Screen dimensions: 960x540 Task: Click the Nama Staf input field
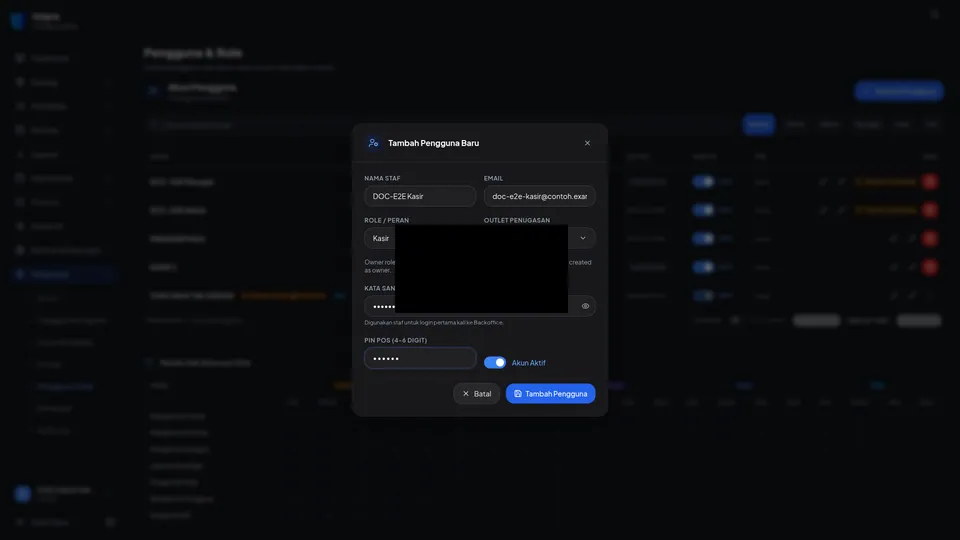pos(420,197)
